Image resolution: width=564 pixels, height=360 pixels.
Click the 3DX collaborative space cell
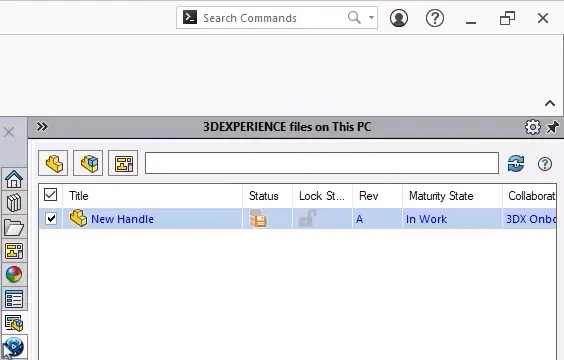click(529, 219)
